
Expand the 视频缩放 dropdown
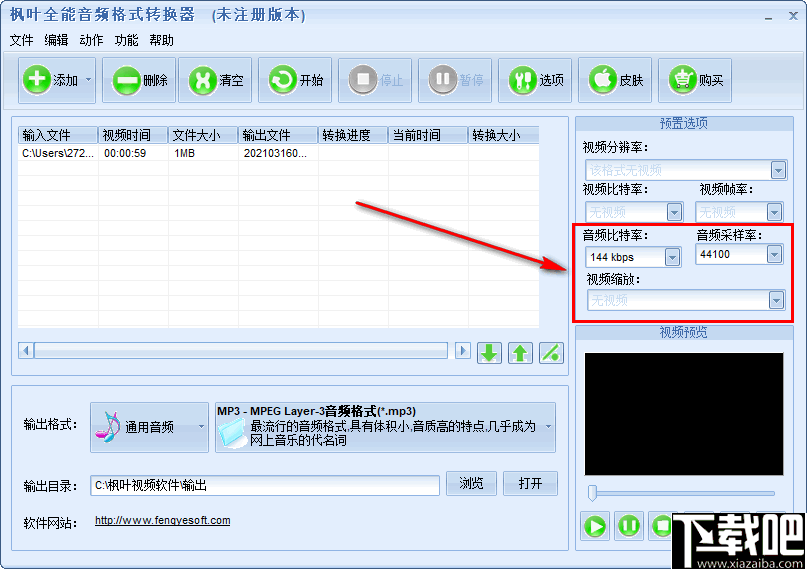[776, 300]
